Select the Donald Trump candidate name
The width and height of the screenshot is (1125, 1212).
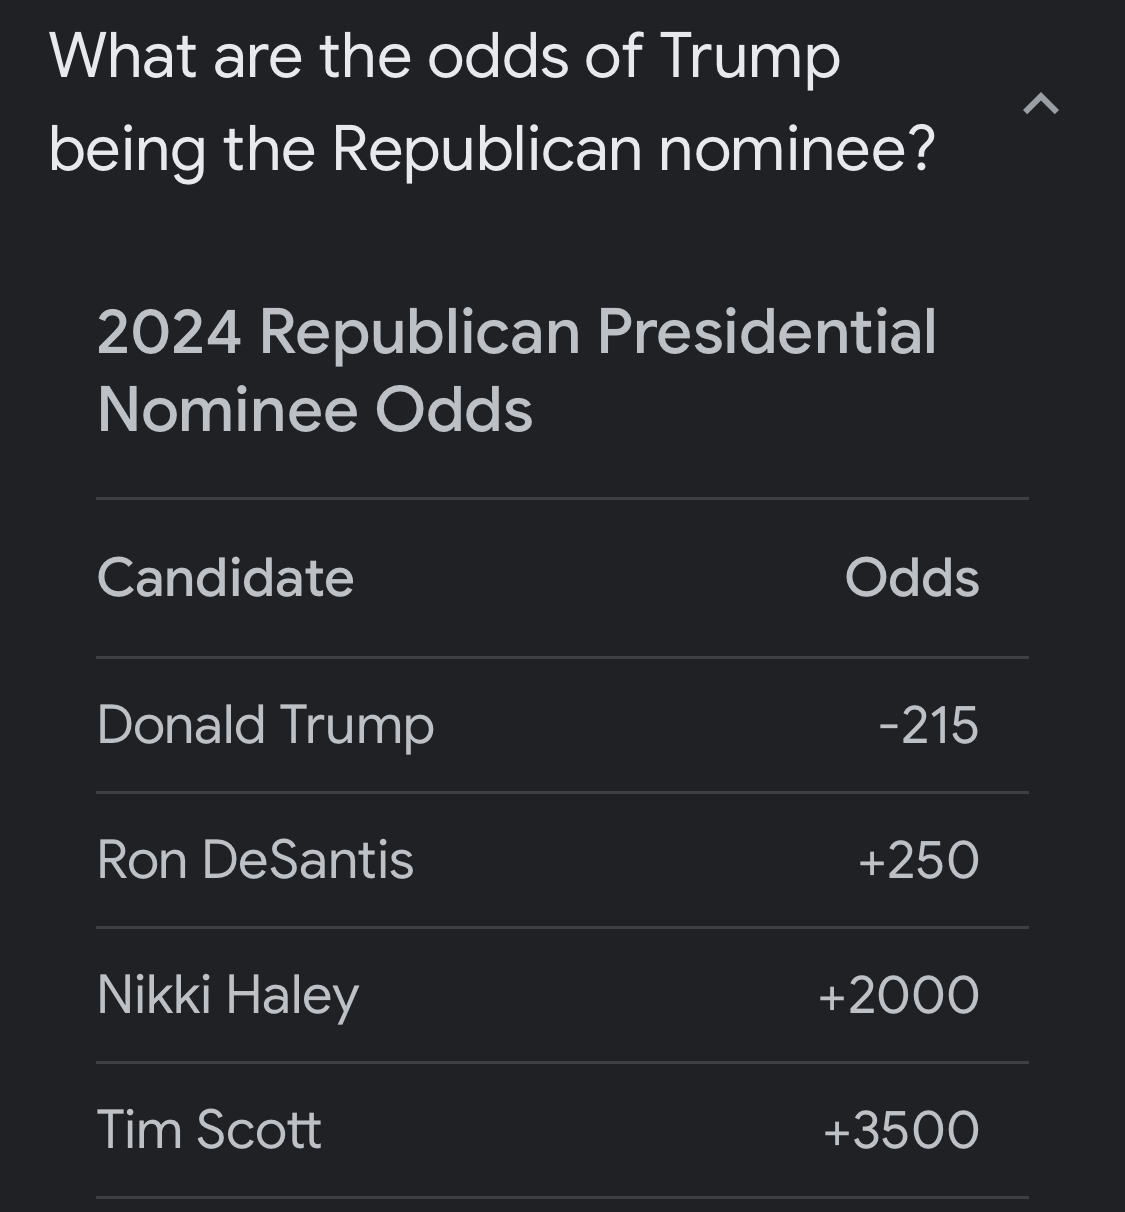click(265, 726)
